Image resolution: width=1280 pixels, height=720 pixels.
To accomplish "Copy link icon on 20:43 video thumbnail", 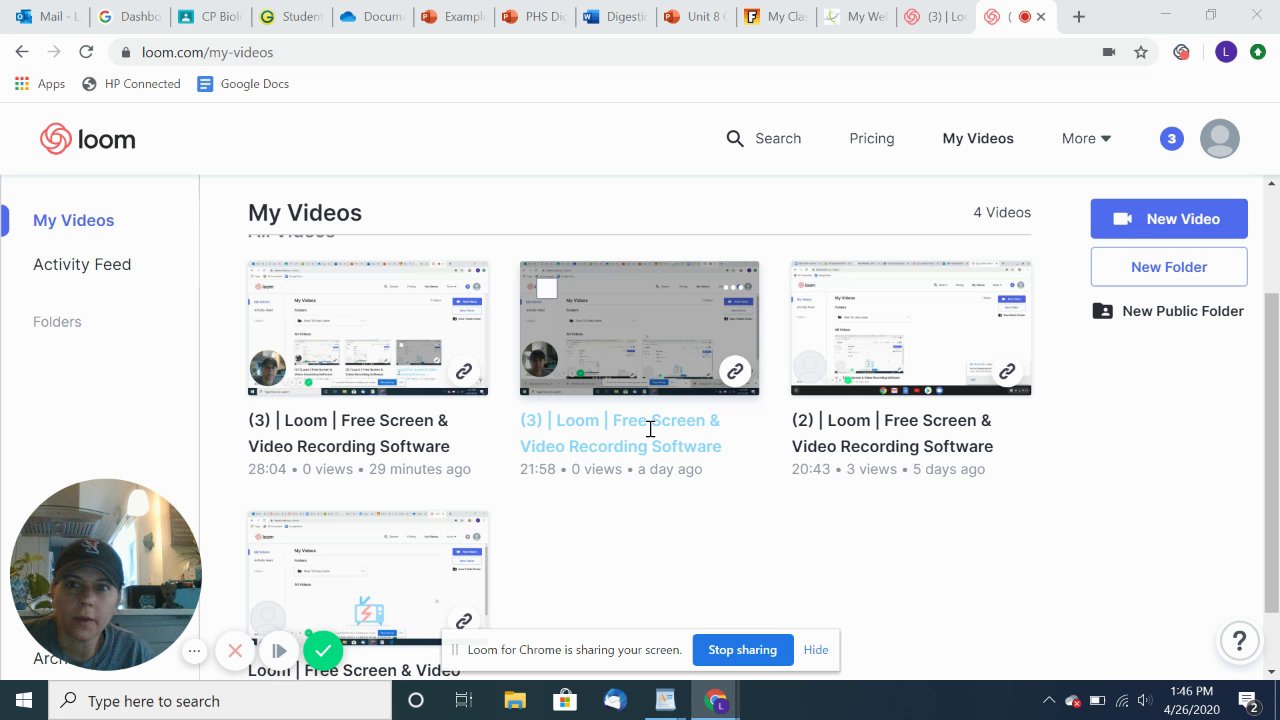I will coord(1007,371).
